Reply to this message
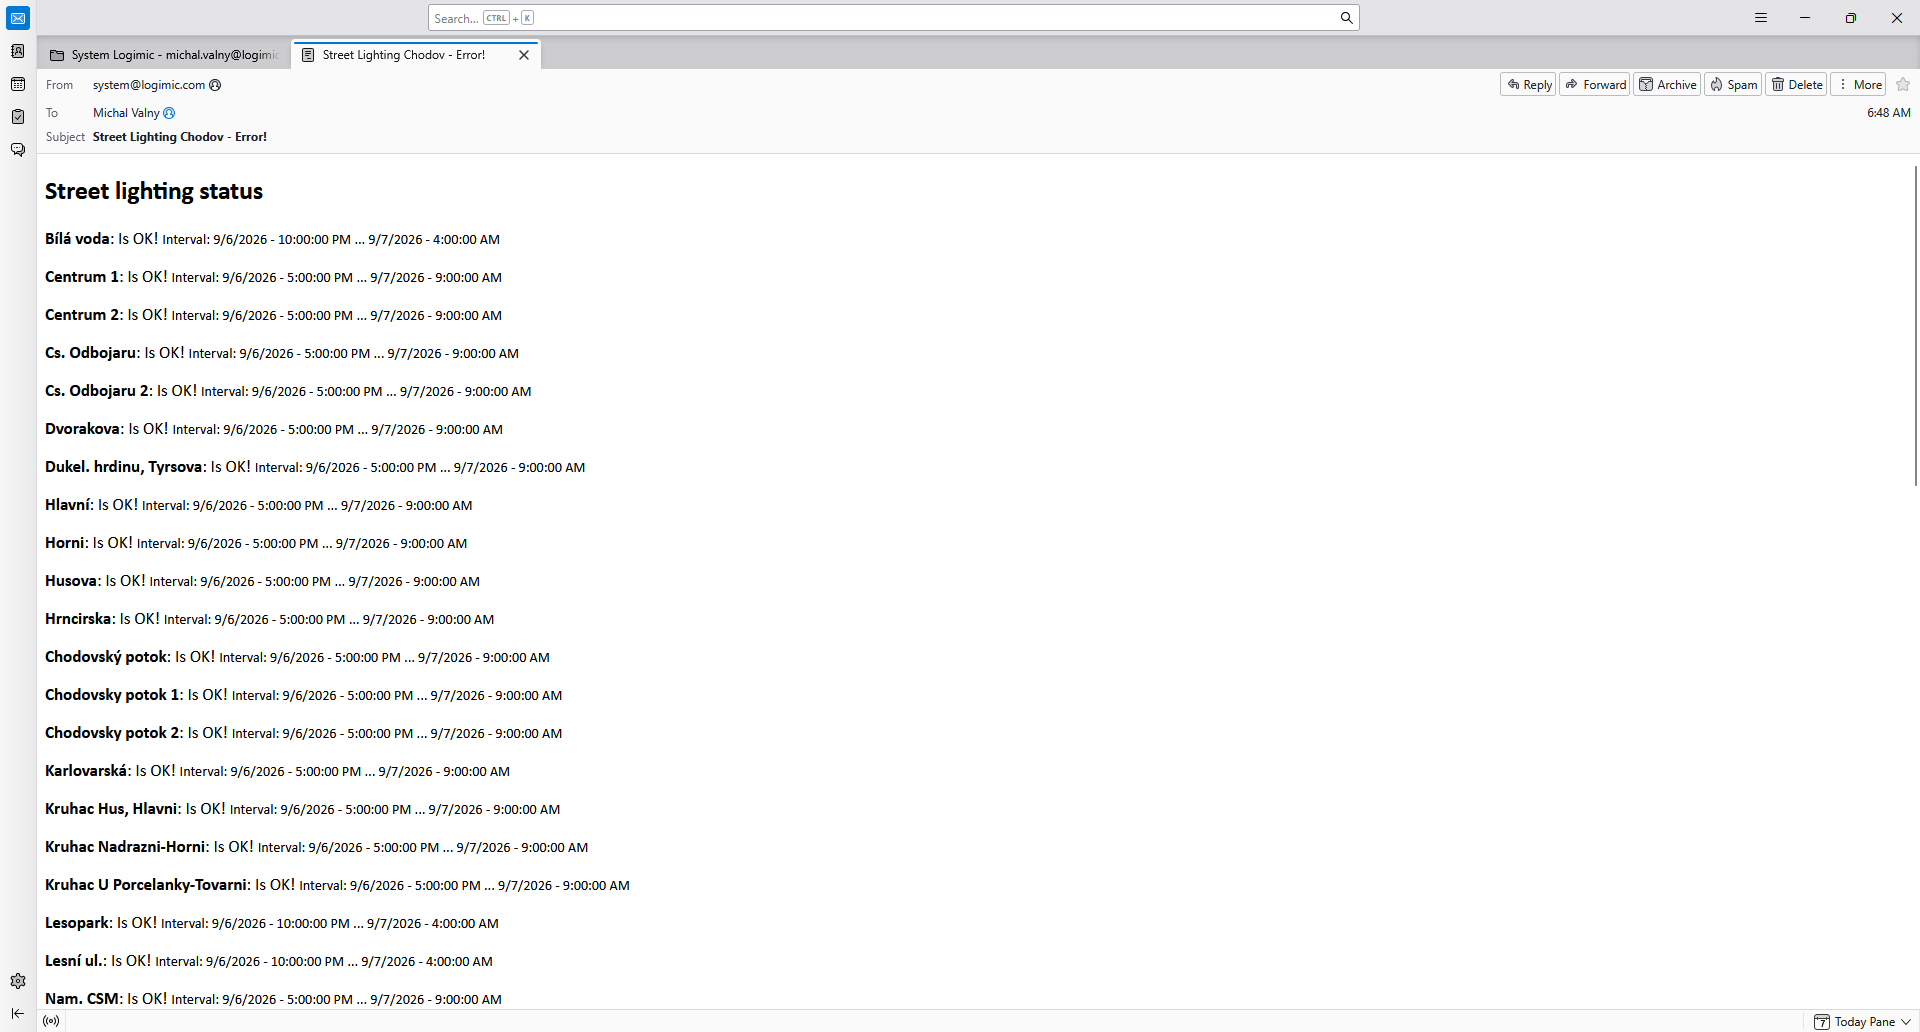This screenshot has height=1032, width=1920. click(x=1528, y=85)
